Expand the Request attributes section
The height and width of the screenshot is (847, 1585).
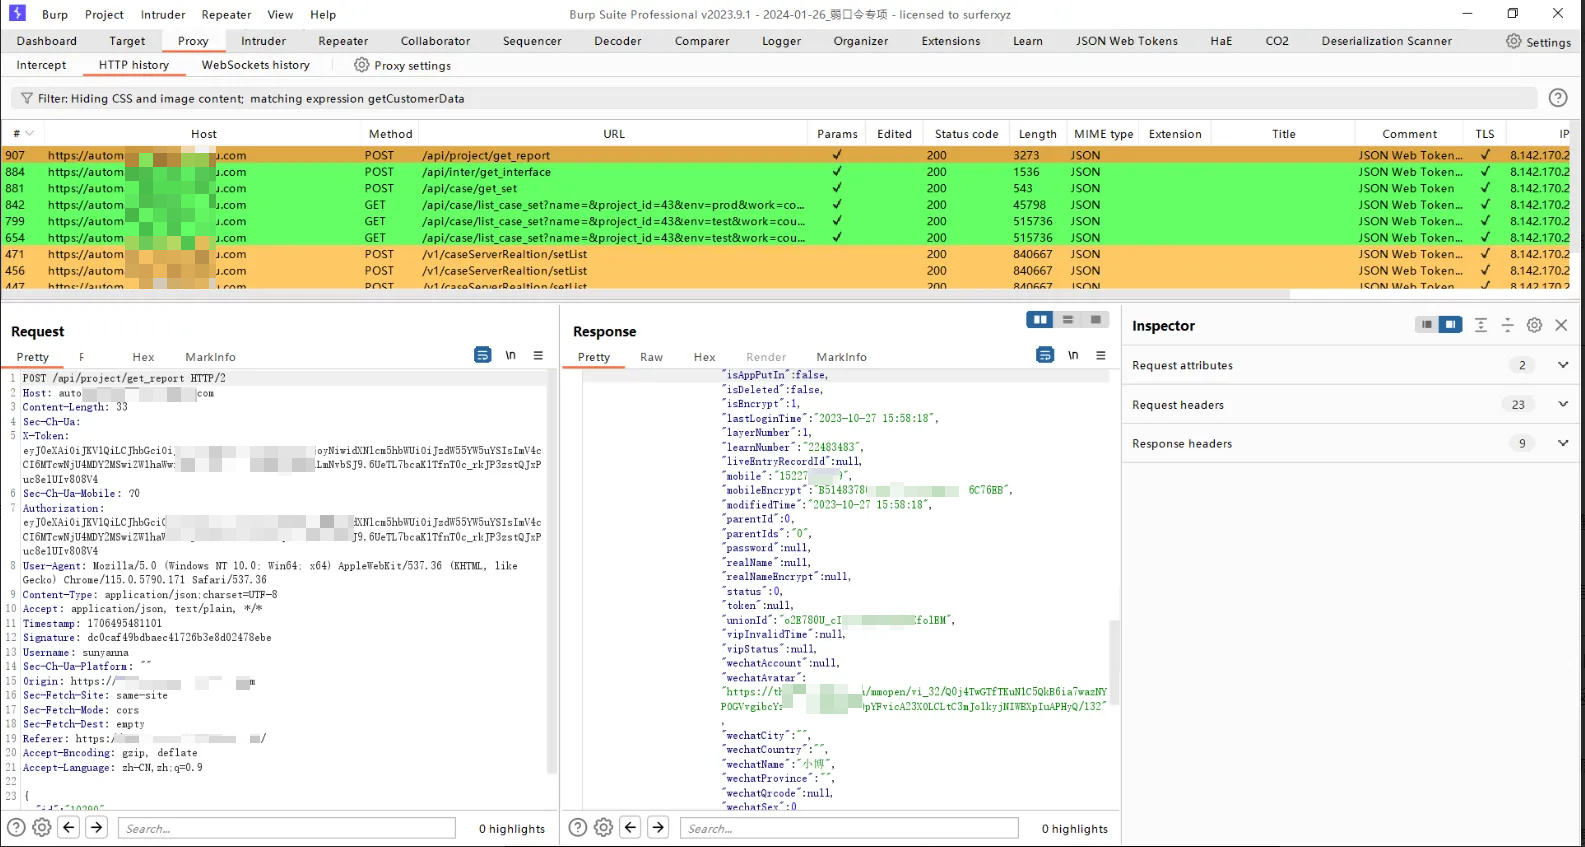pos(1562,365)
